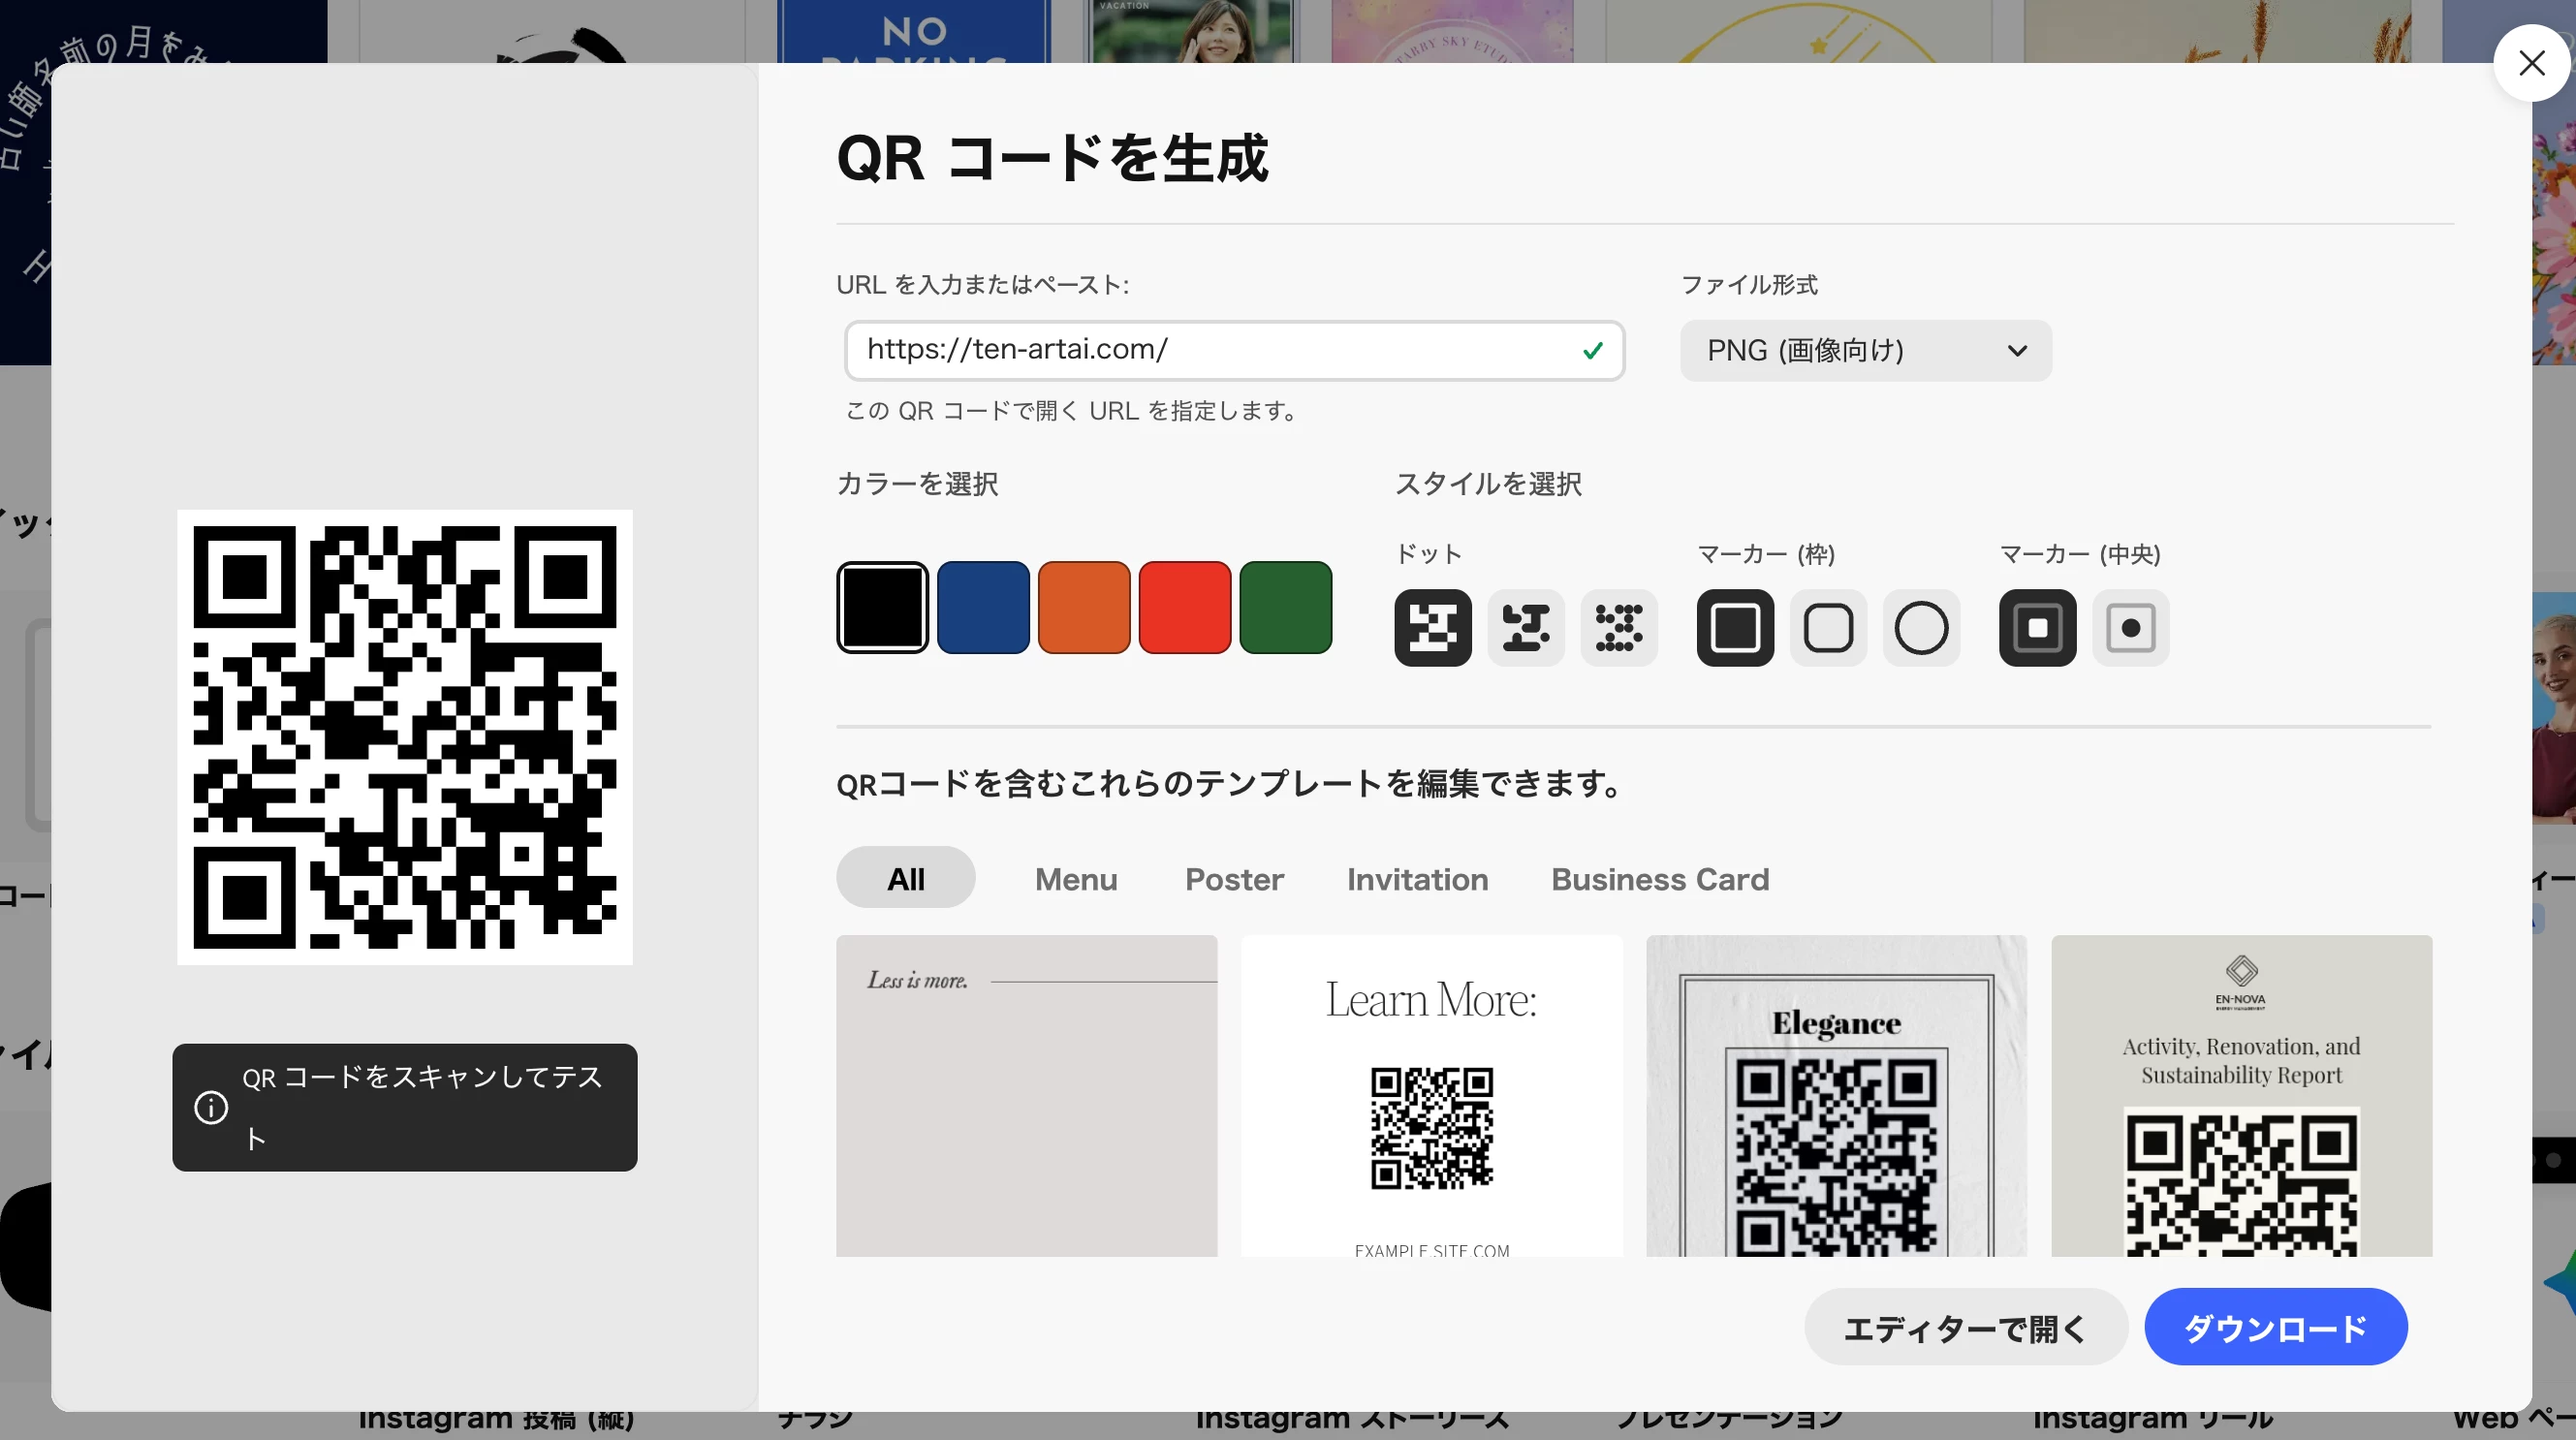Screen dimensions: 2576x1440
Task: Open the EN-NOVA Sustainability Report template
Action: [2242, 1096]
